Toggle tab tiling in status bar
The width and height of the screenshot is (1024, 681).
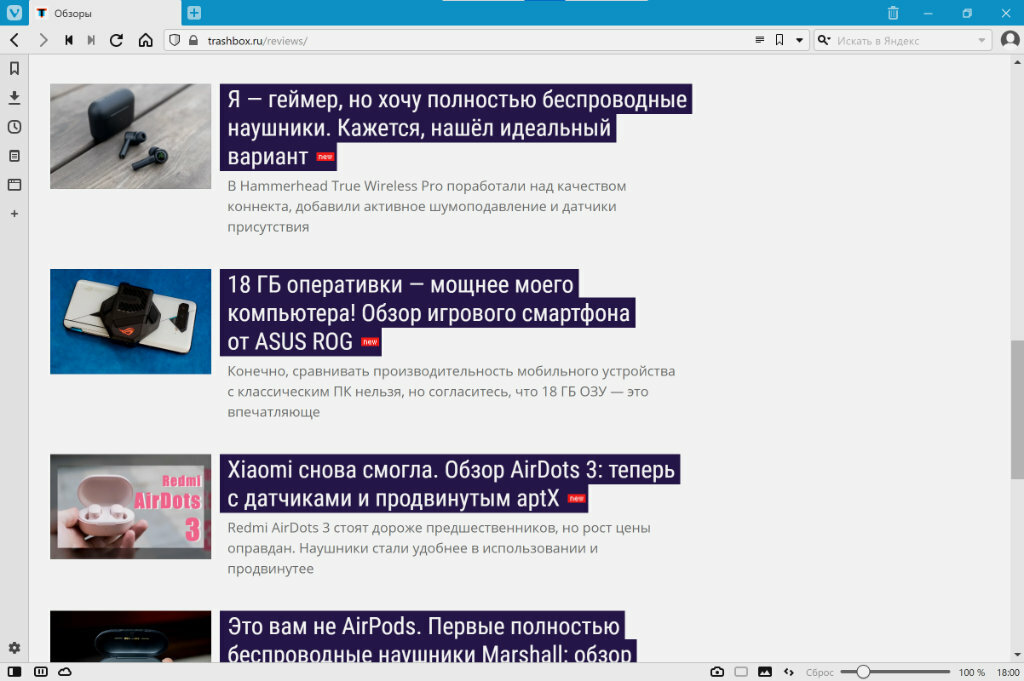coord(40,672)
